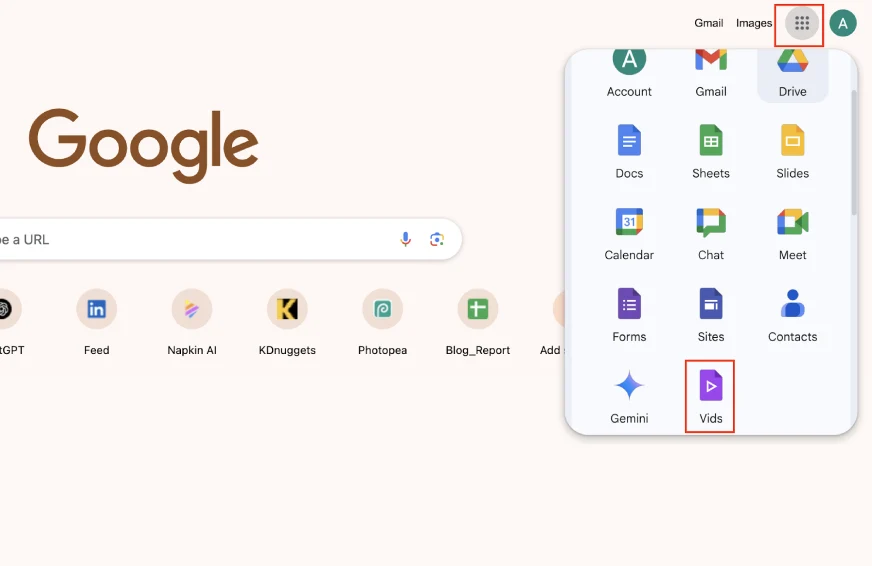Open Google Contacts app
Screen dimensions: 872x566
tap(792, 314)
